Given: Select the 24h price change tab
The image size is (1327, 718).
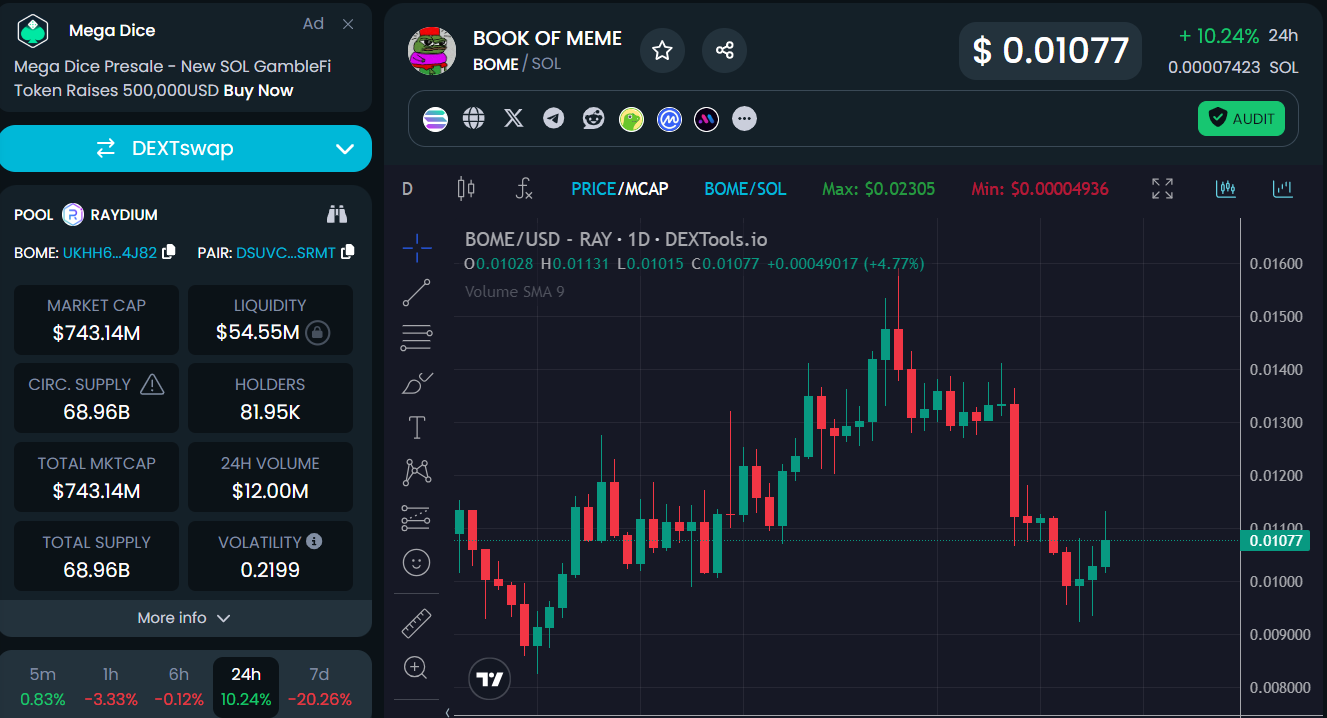Looking at the screenshot, I should click(x=246, y=687).
